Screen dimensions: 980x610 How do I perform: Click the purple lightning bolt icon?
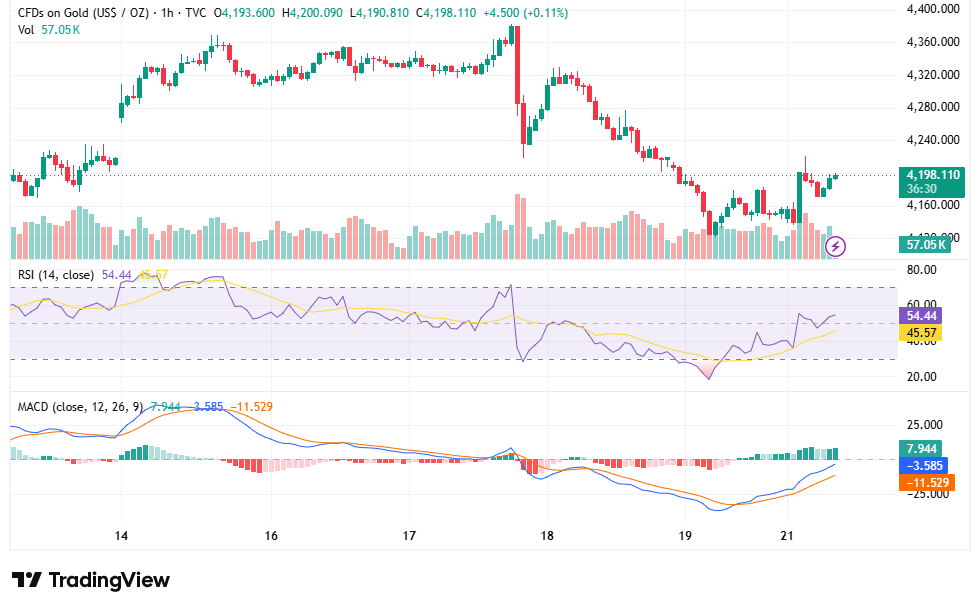tap(836, 246)
